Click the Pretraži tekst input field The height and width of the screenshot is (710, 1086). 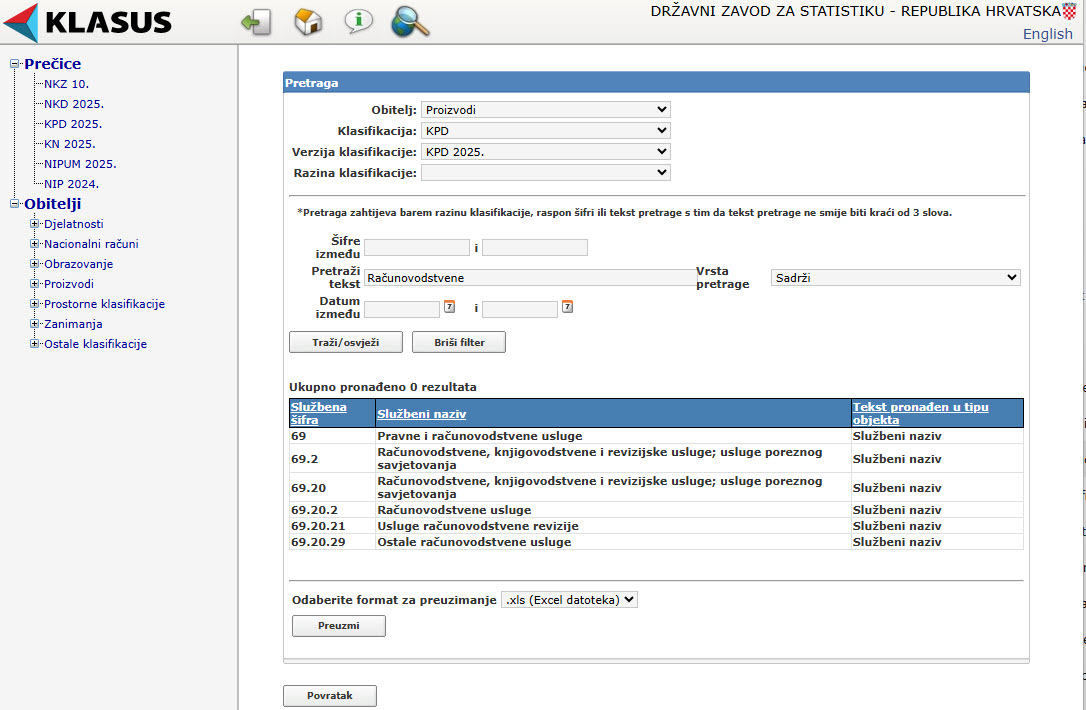point(529,278)
